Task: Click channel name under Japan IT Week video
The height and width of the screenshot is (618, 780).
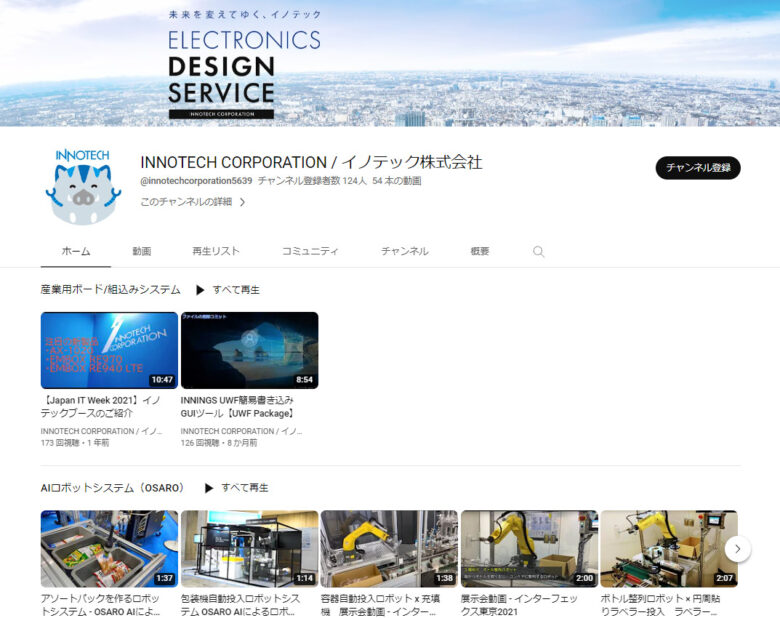Action: click(x=101, y=431)
